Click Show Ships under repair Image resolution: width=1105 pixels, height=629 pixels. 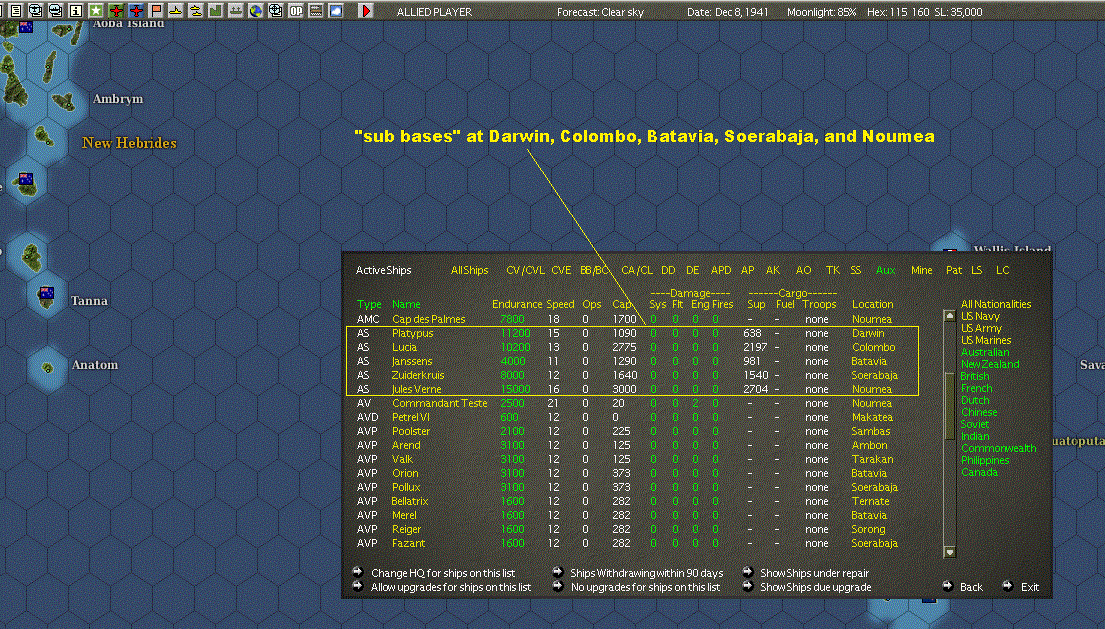pos(815,573)
